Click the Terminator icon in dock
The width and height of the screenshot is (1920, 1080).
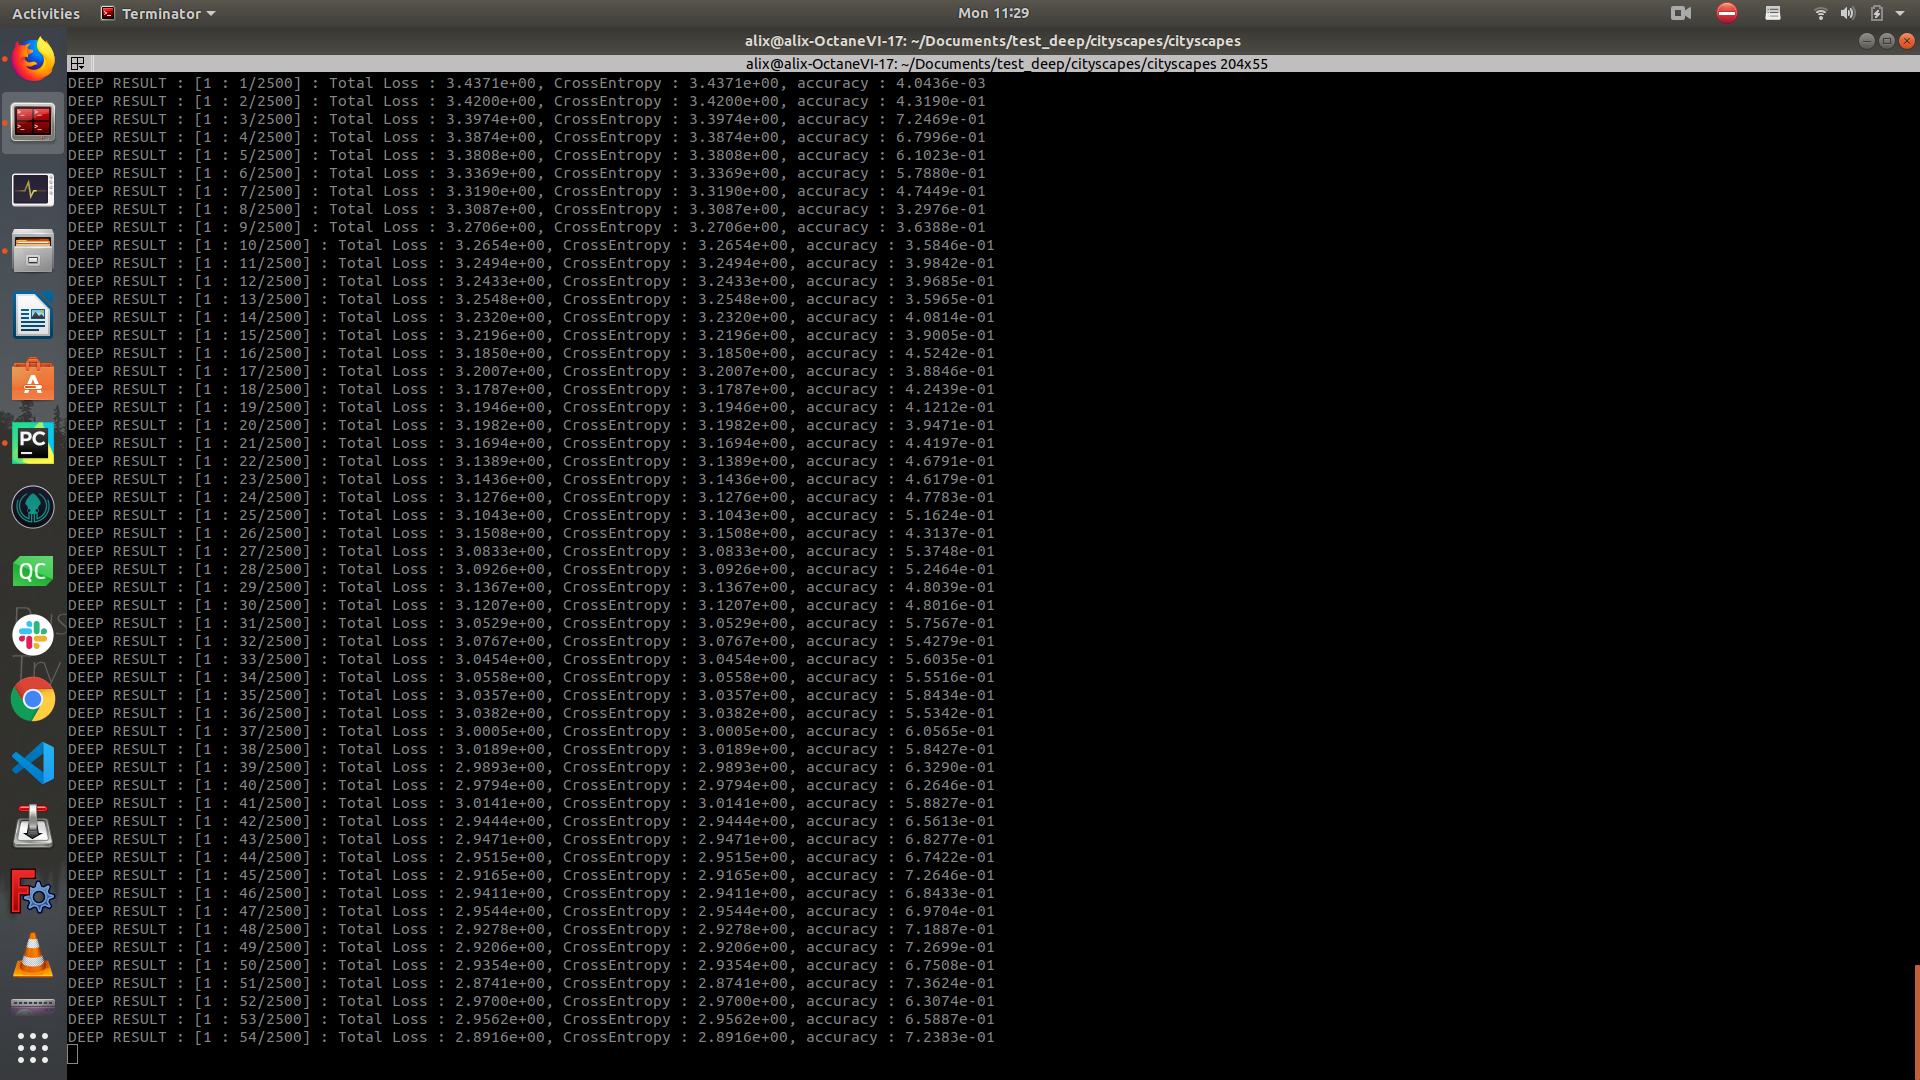tap(33, 123)
